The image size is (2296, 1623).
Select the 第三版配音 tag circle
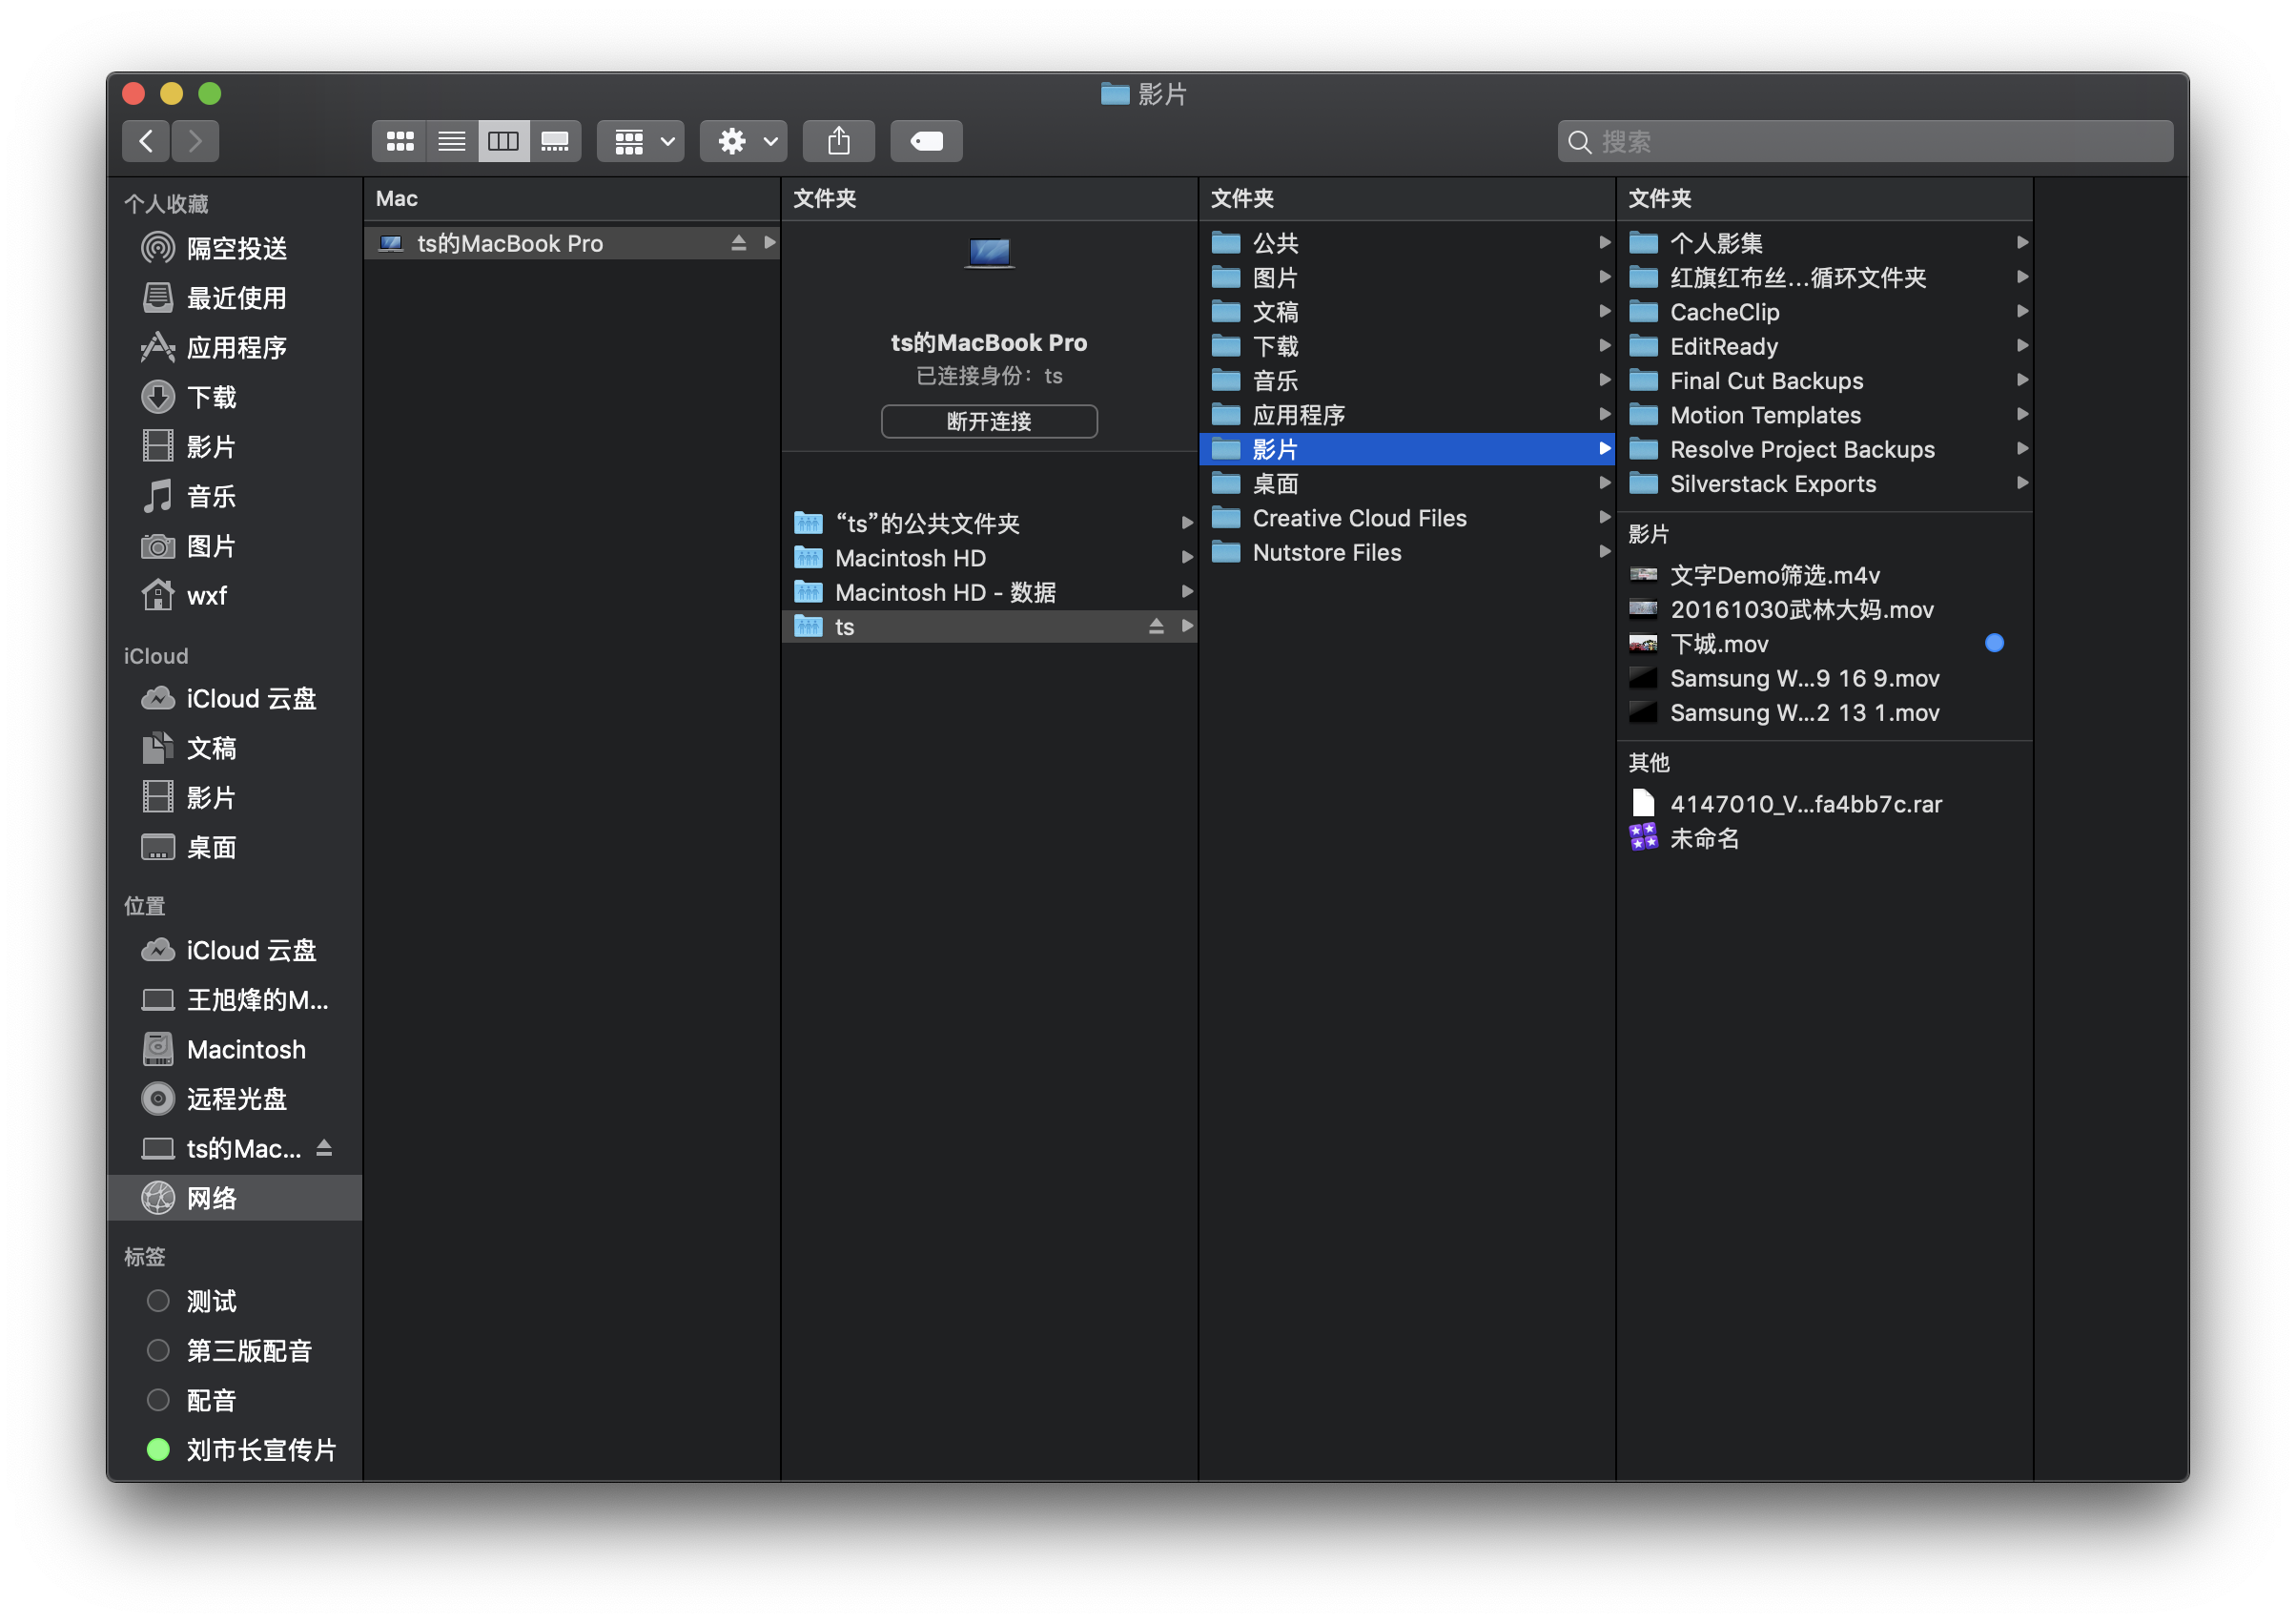point(158,1350)
